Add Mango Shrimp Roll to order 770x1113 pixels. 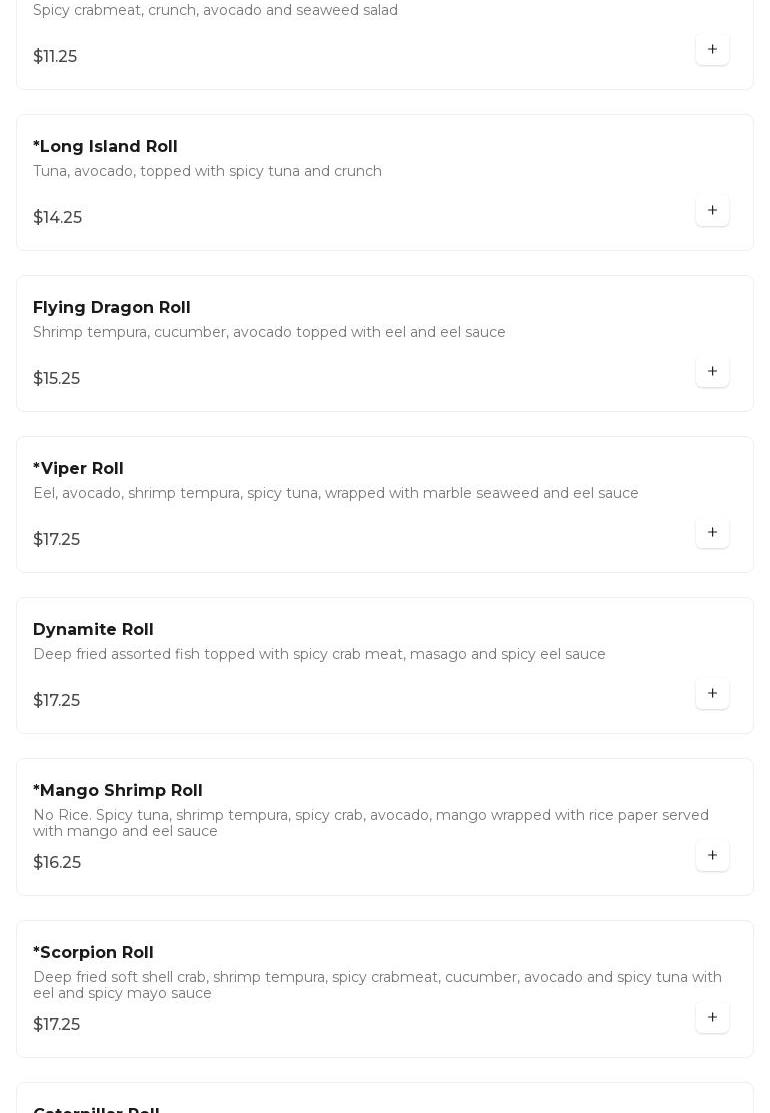(x=712, y=855)
